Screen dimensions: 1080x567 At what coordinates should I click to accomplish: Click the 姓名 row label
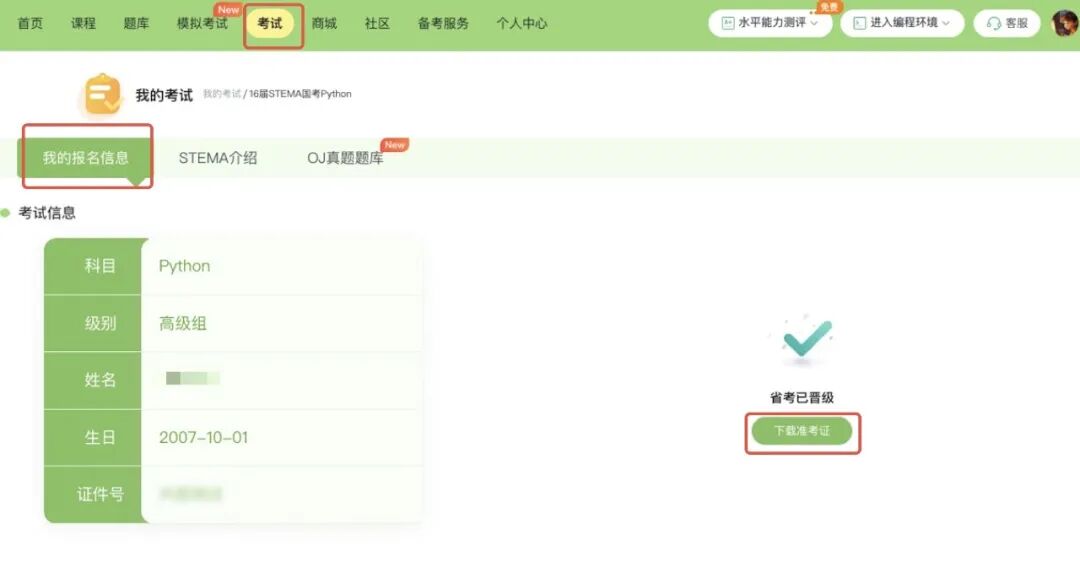point(100,380)
